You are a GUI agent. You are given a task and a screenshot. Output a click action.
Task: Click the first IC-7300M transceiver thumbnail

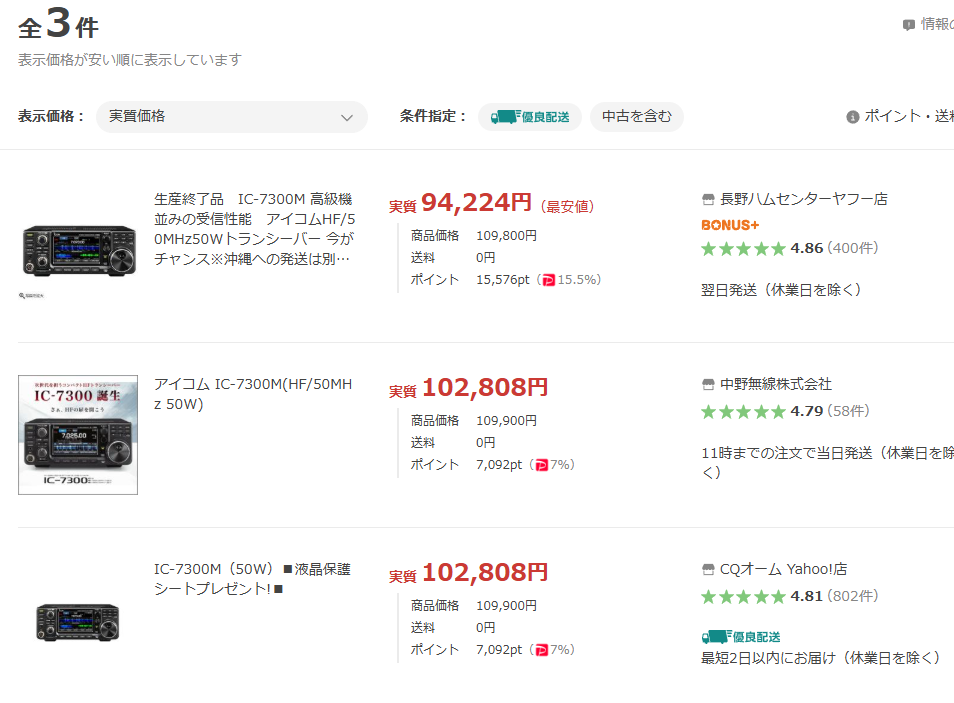click(78, 250)
